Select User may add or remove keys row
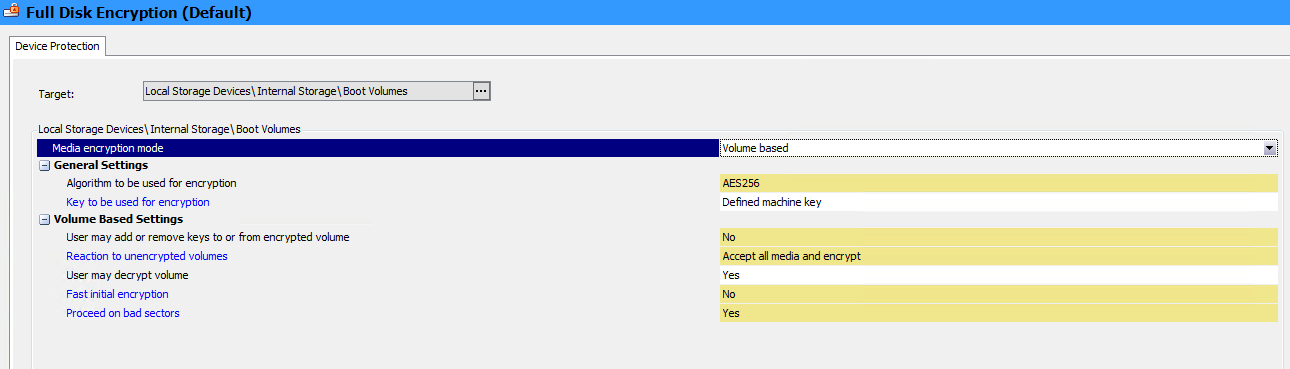The height and width of the screenshot is (369, 1290). 207,237
